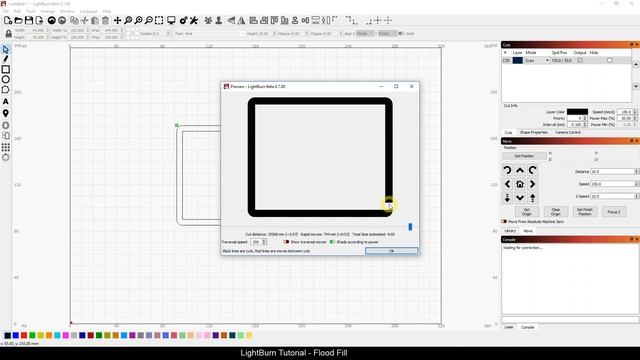Click the black Layer Color swatch in Cut Info

coord(577,111)
